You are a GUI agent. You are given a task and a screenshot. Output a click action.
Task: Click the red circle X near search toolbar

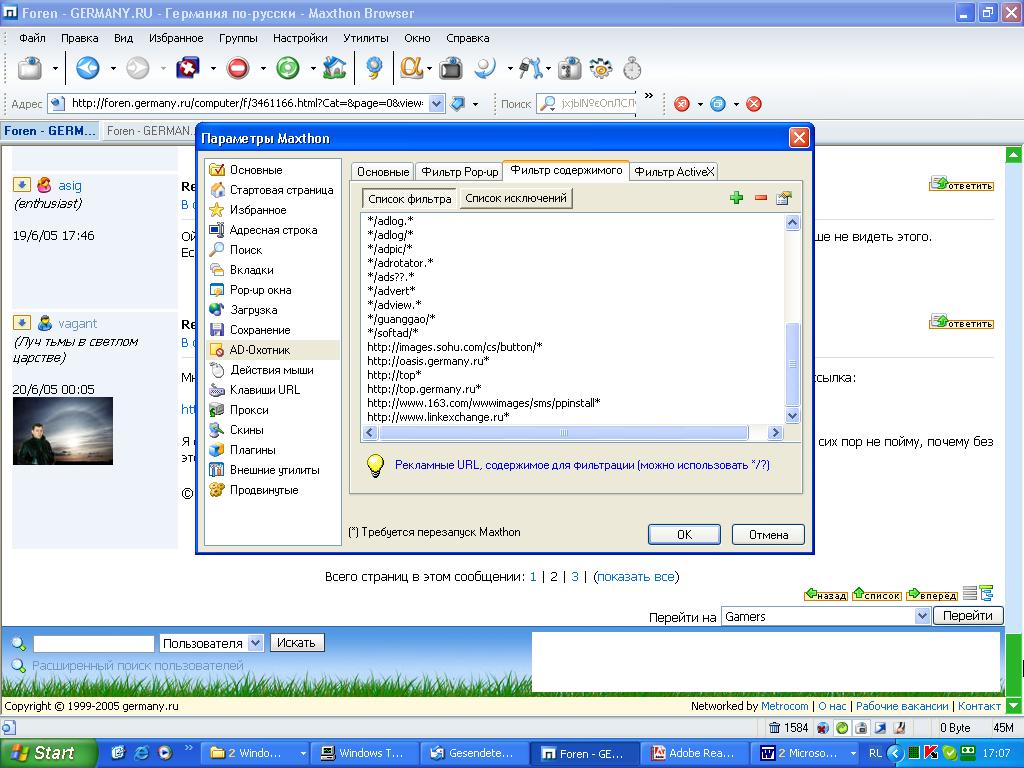(x=682, y=104)
